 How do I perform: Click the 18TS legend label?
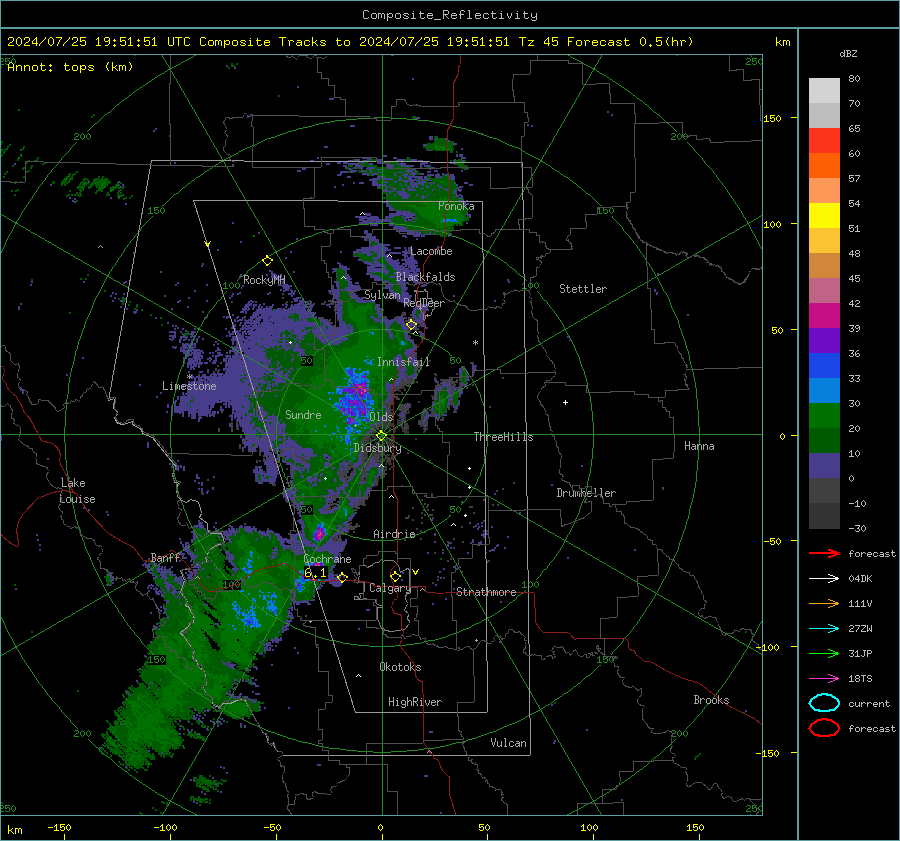coord(860,679)
